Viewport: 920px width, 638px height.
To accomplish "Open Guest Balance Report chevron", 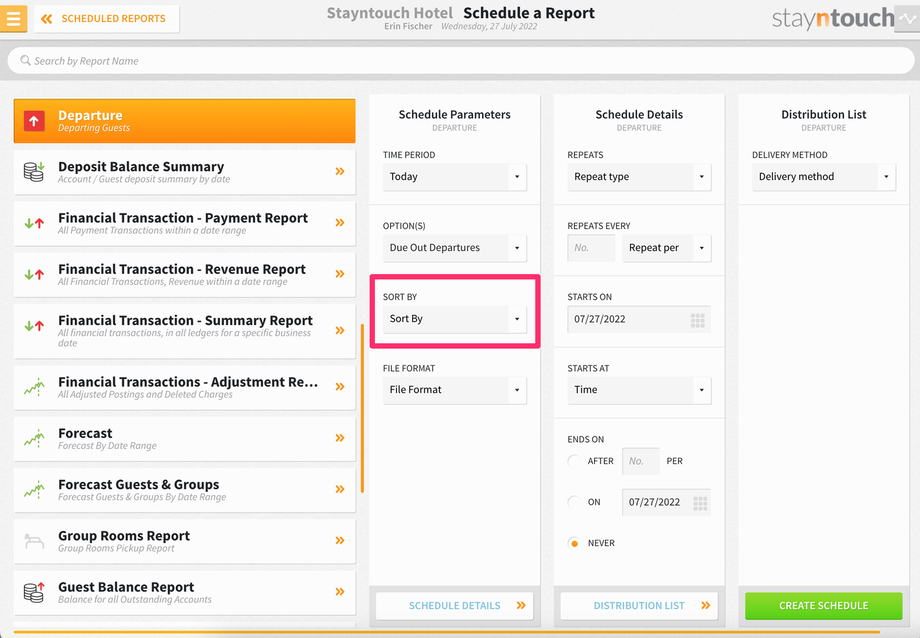I will pos(340,591).
